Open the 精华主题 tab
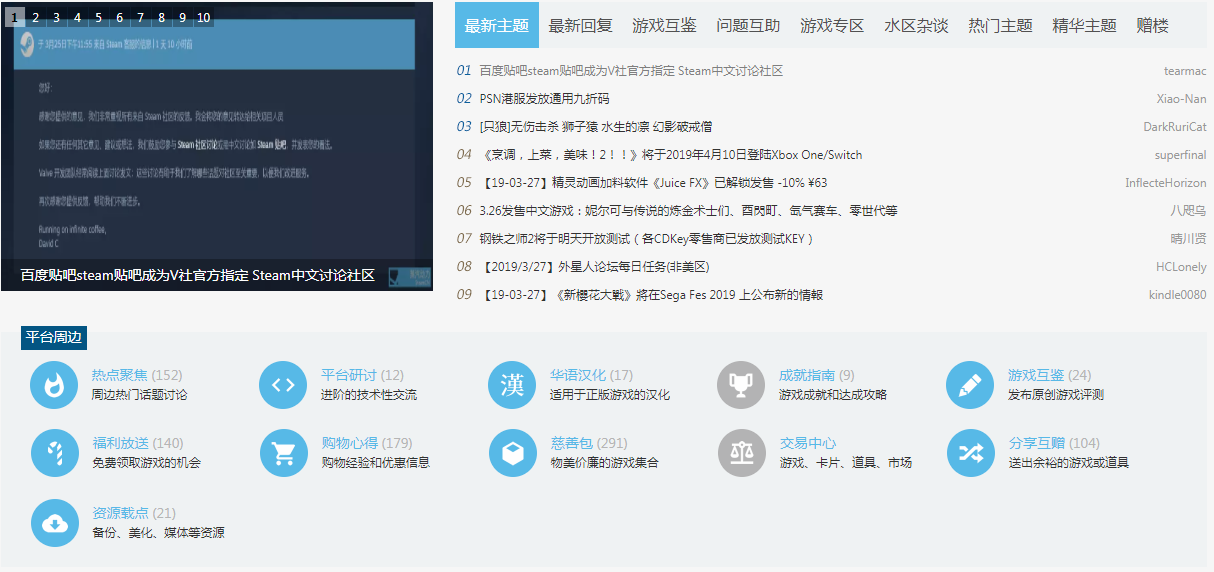 pos(1084,25)
